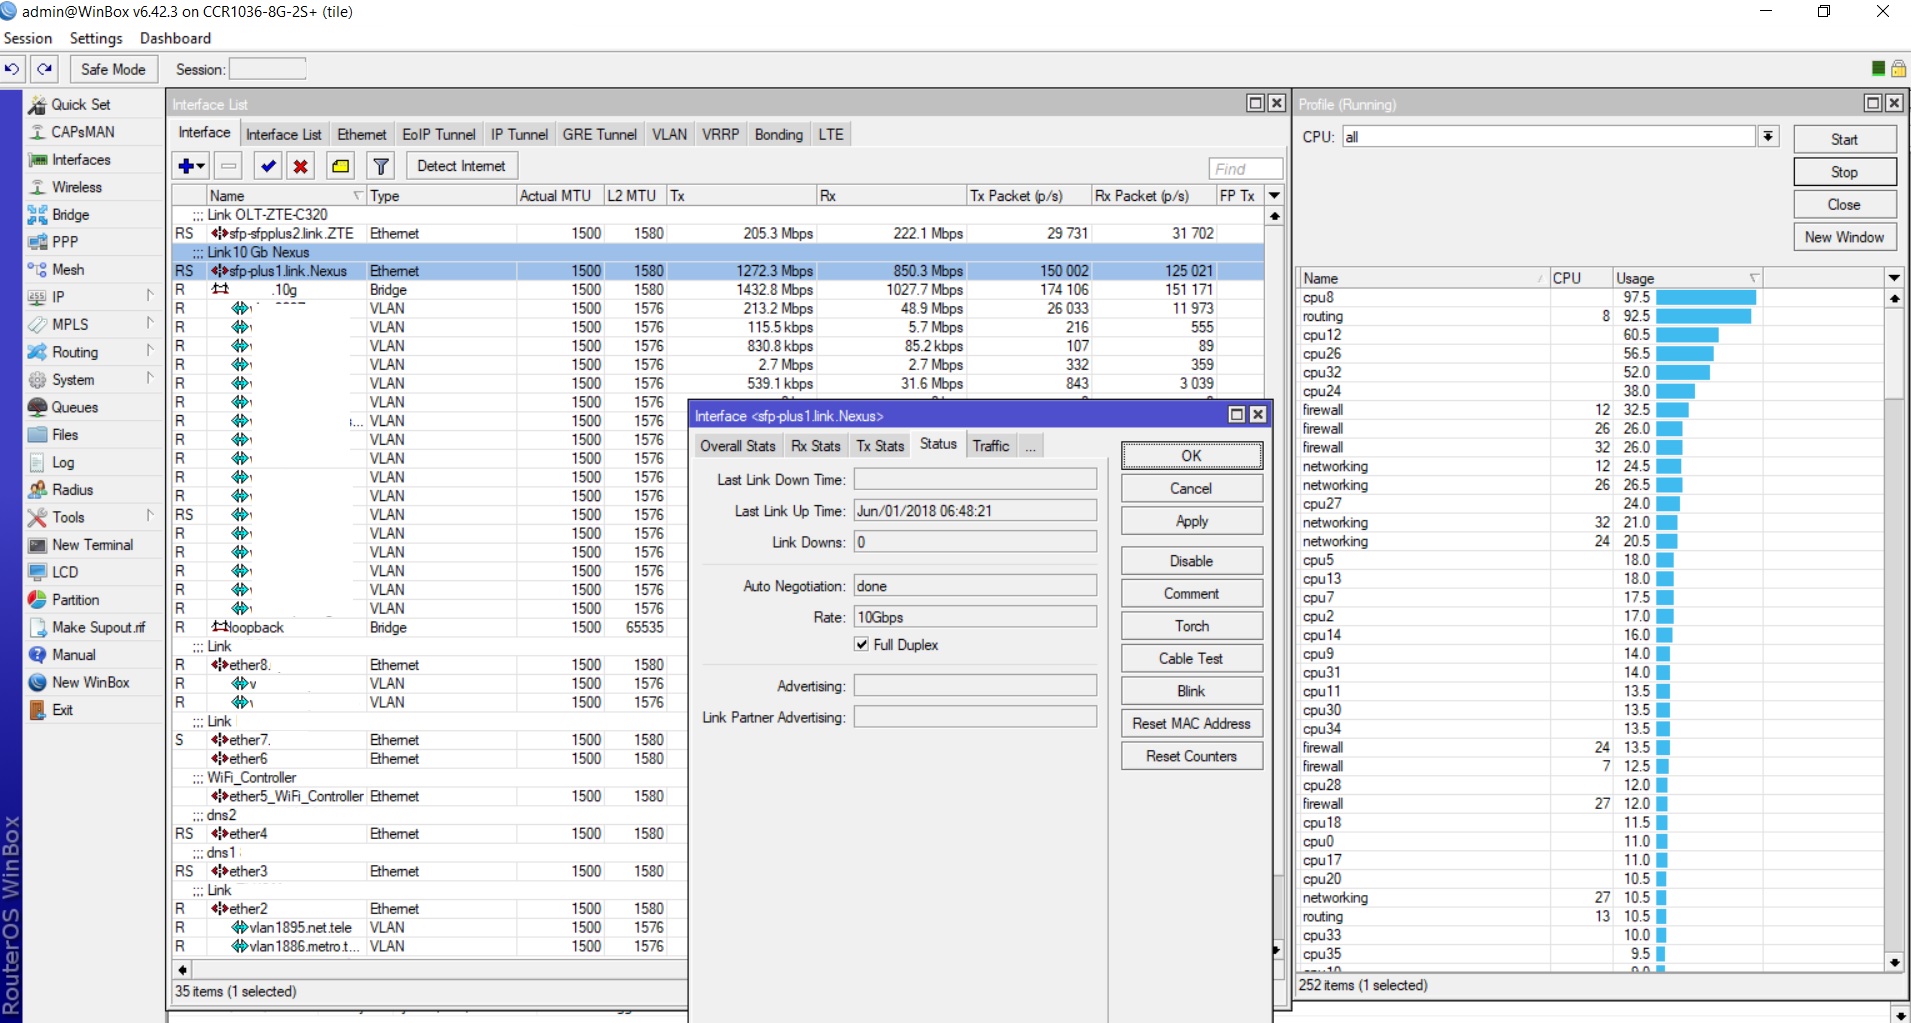Toggle the Full Duplex checkbox
The height and width of the screenshot is (1023, 1911).
pyautogui.click(x=861, y=645)
